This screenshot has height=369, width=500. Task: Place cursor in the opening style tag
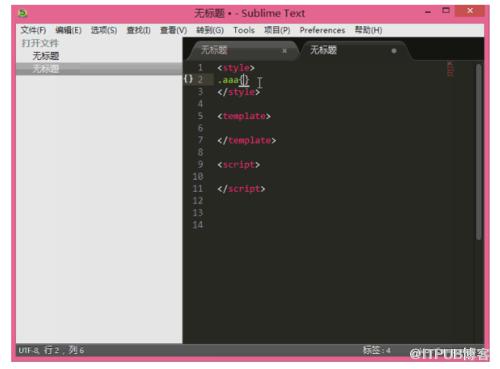[236, 68]
